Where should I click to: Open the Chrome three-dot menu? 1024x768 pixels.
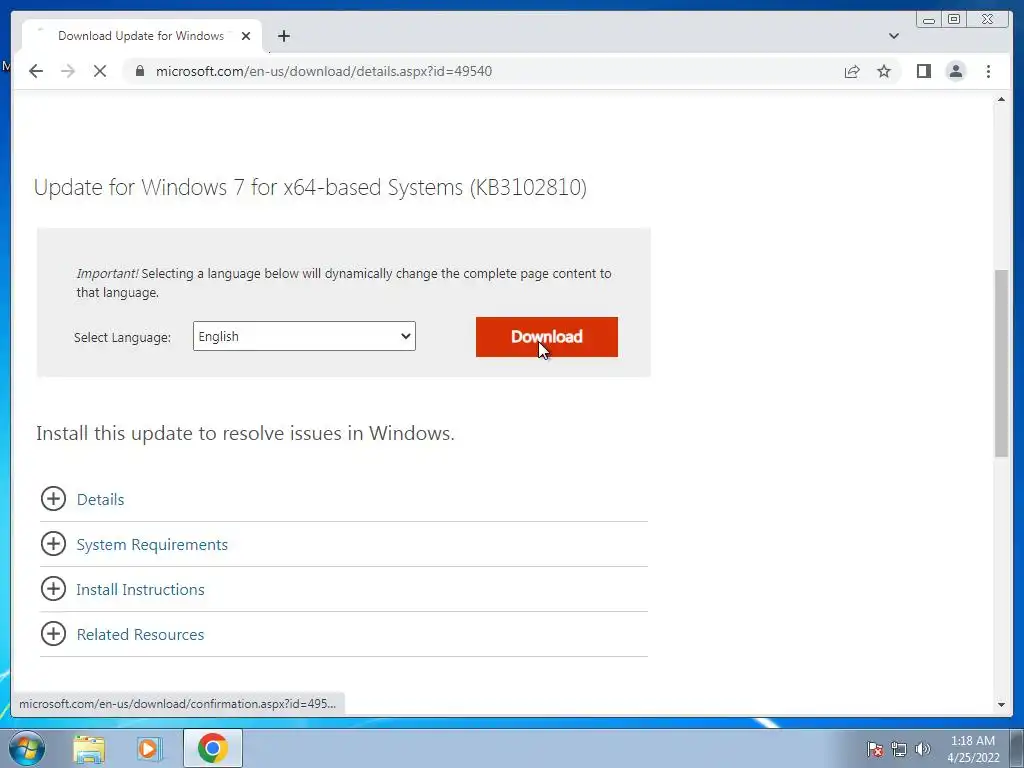tap(988, 71)
